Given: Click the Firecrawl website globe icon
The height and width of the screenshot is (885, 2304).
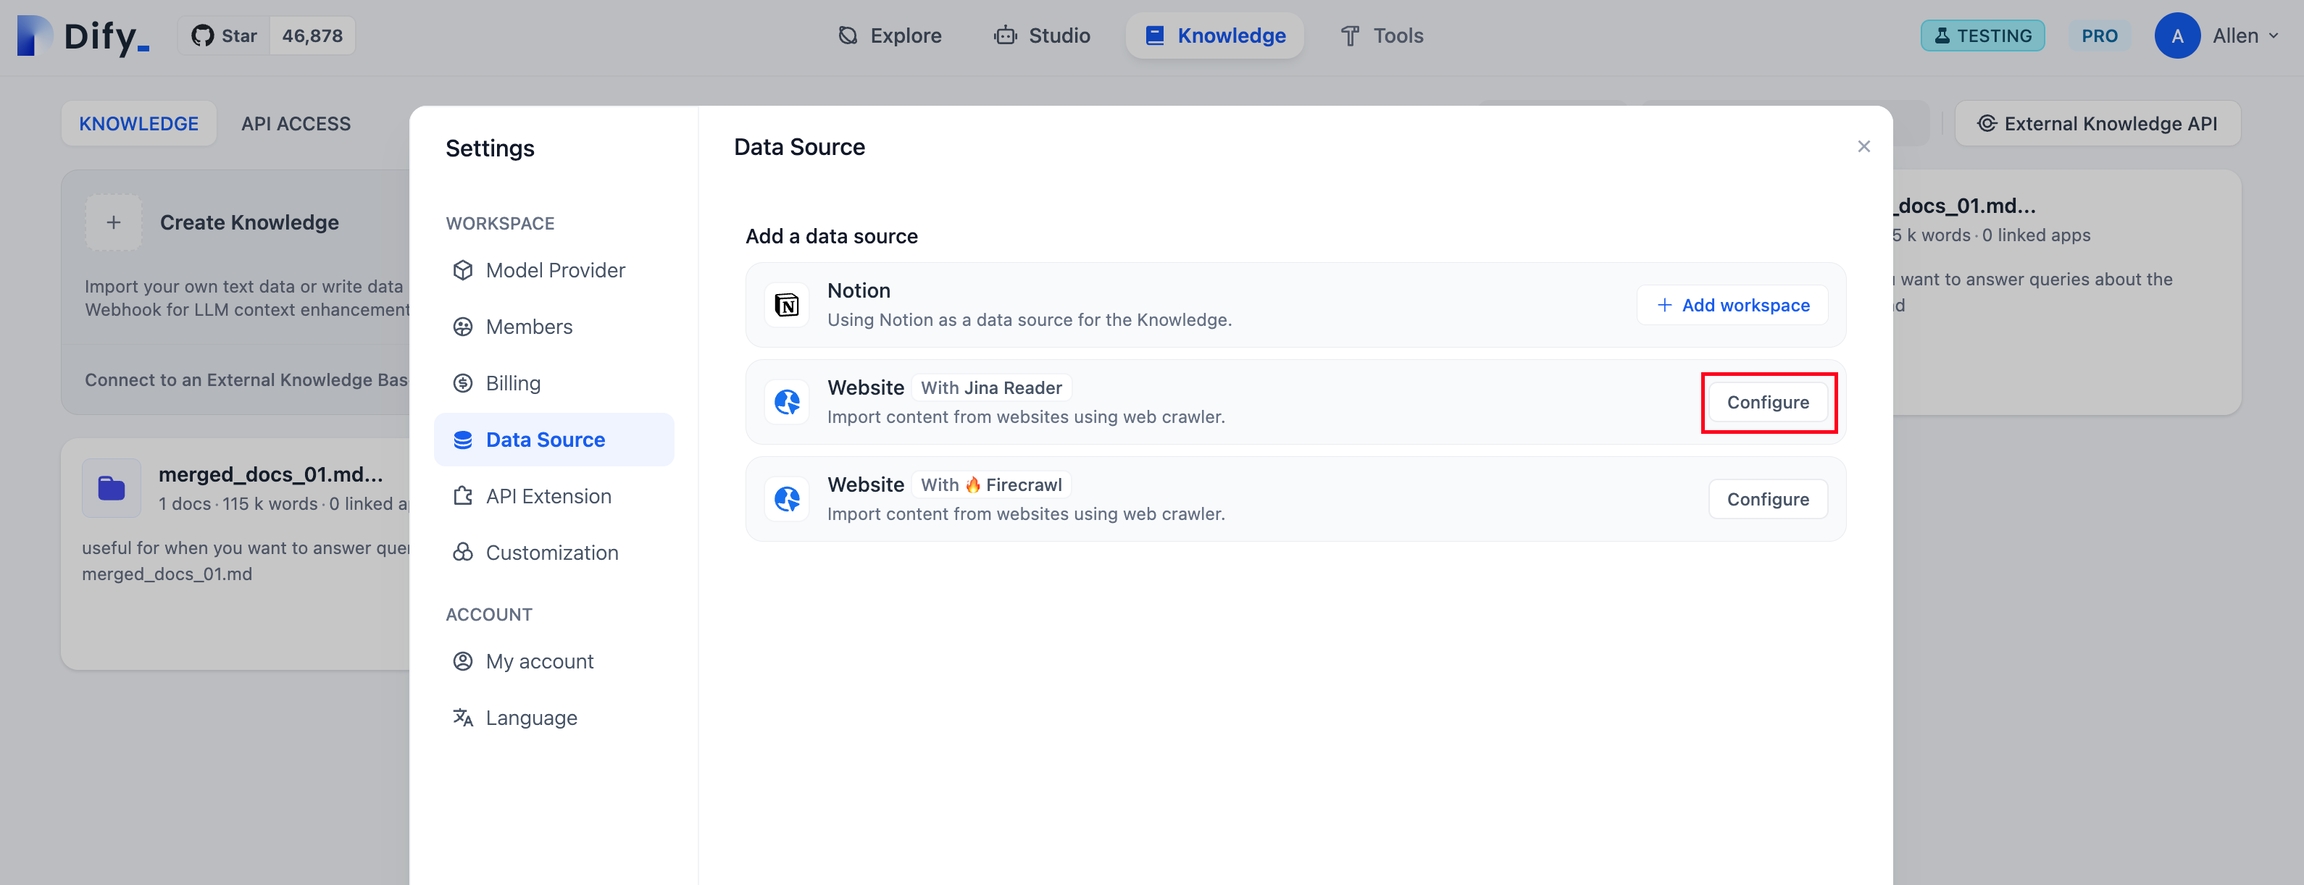Looking at the screenshot, I should point(787,499).
